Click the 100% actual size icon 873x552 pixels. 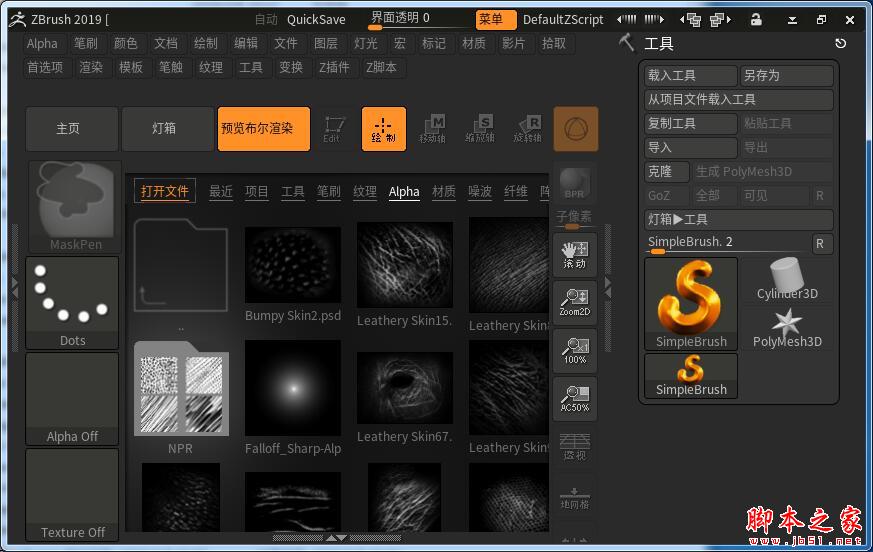575,351
